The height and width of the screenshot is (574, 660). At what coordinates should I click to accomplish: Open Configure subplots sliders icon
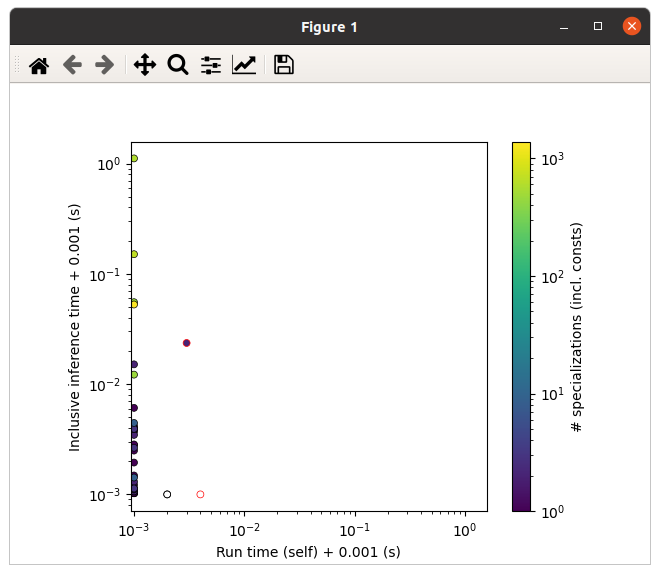[211, 65]
